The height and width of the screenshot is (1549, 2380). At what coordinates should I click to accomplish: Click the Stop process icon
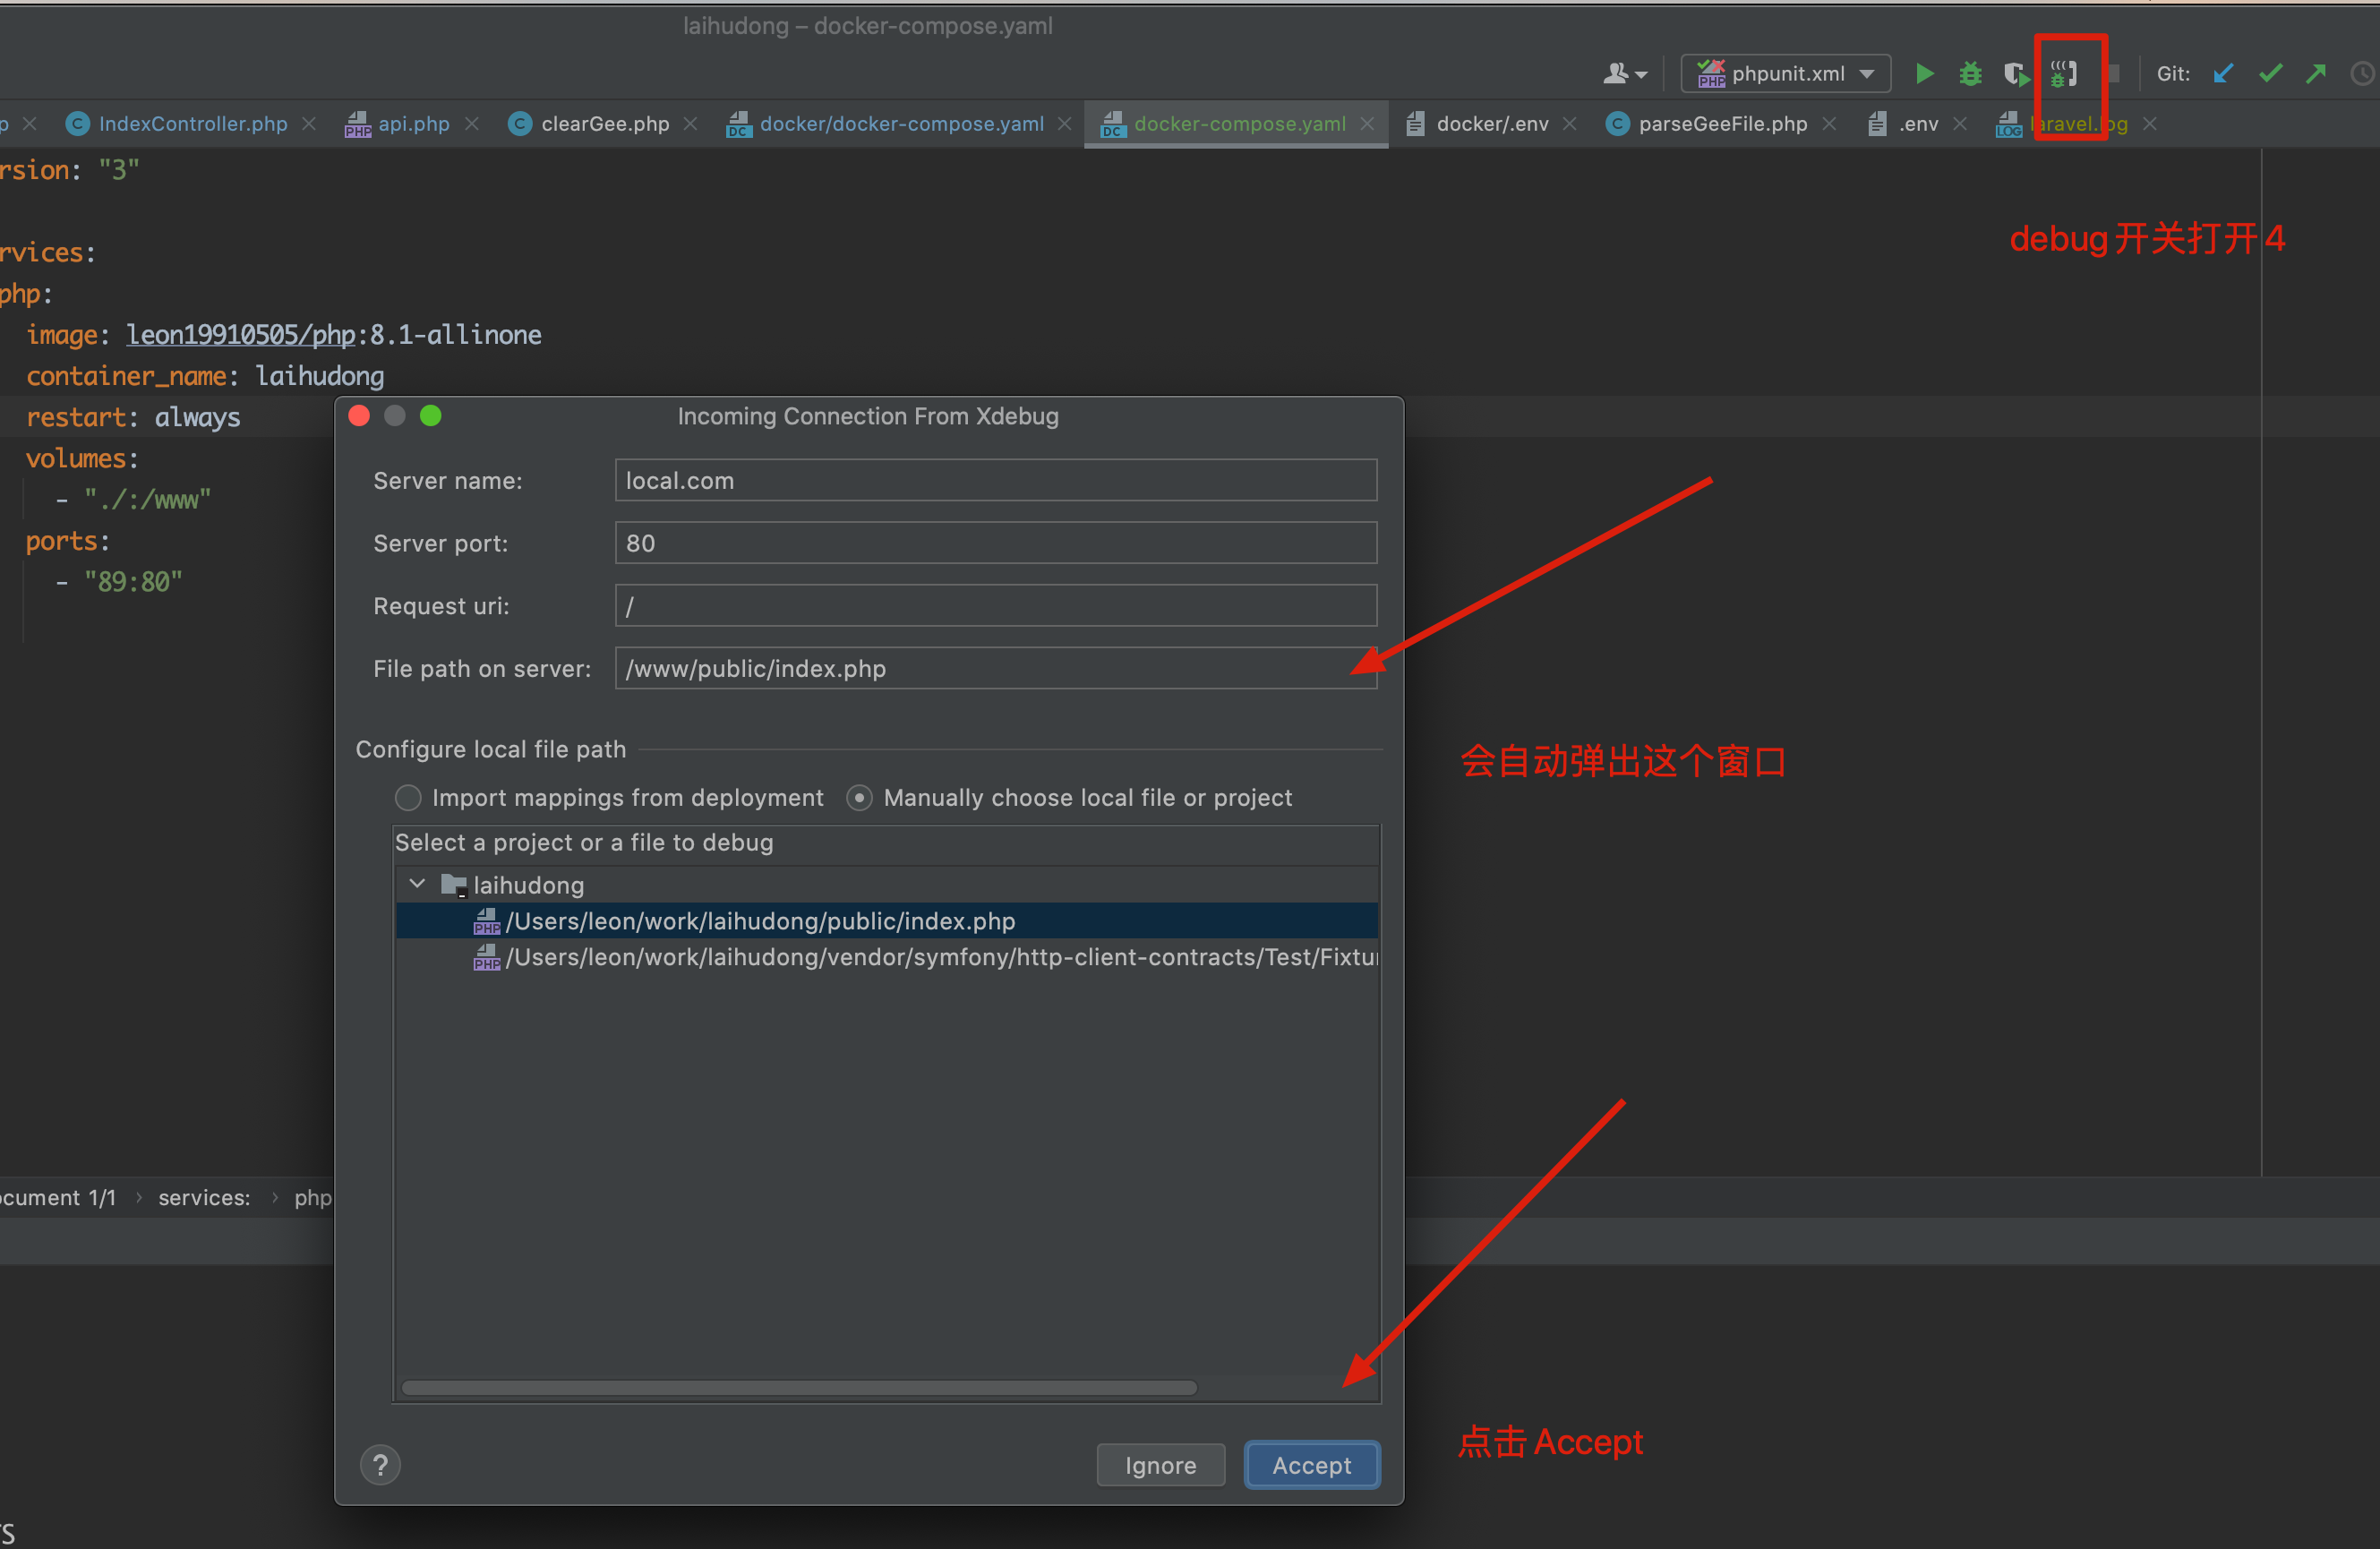click(x=2112, y=73)
